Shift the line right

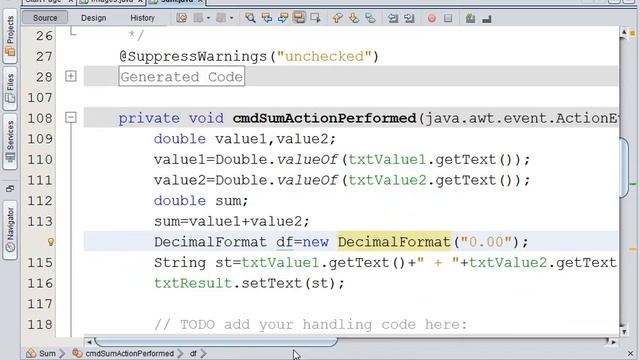[x=409, y=18]
